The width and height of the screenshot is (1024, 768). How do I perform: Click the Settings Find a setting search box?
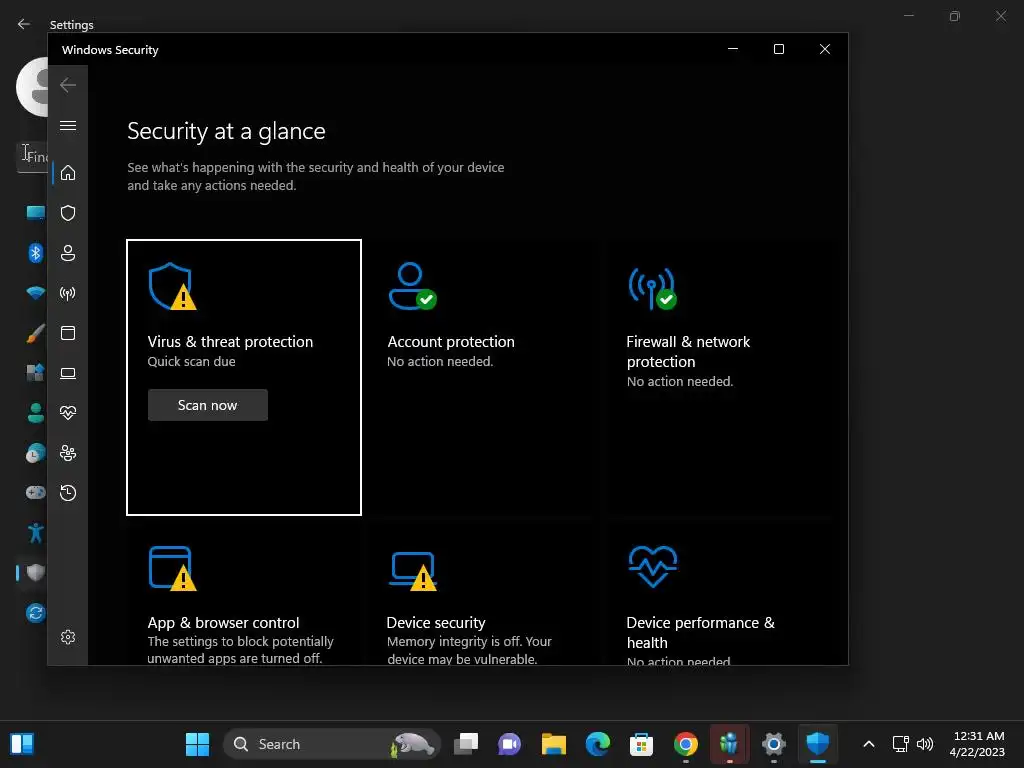33,157
